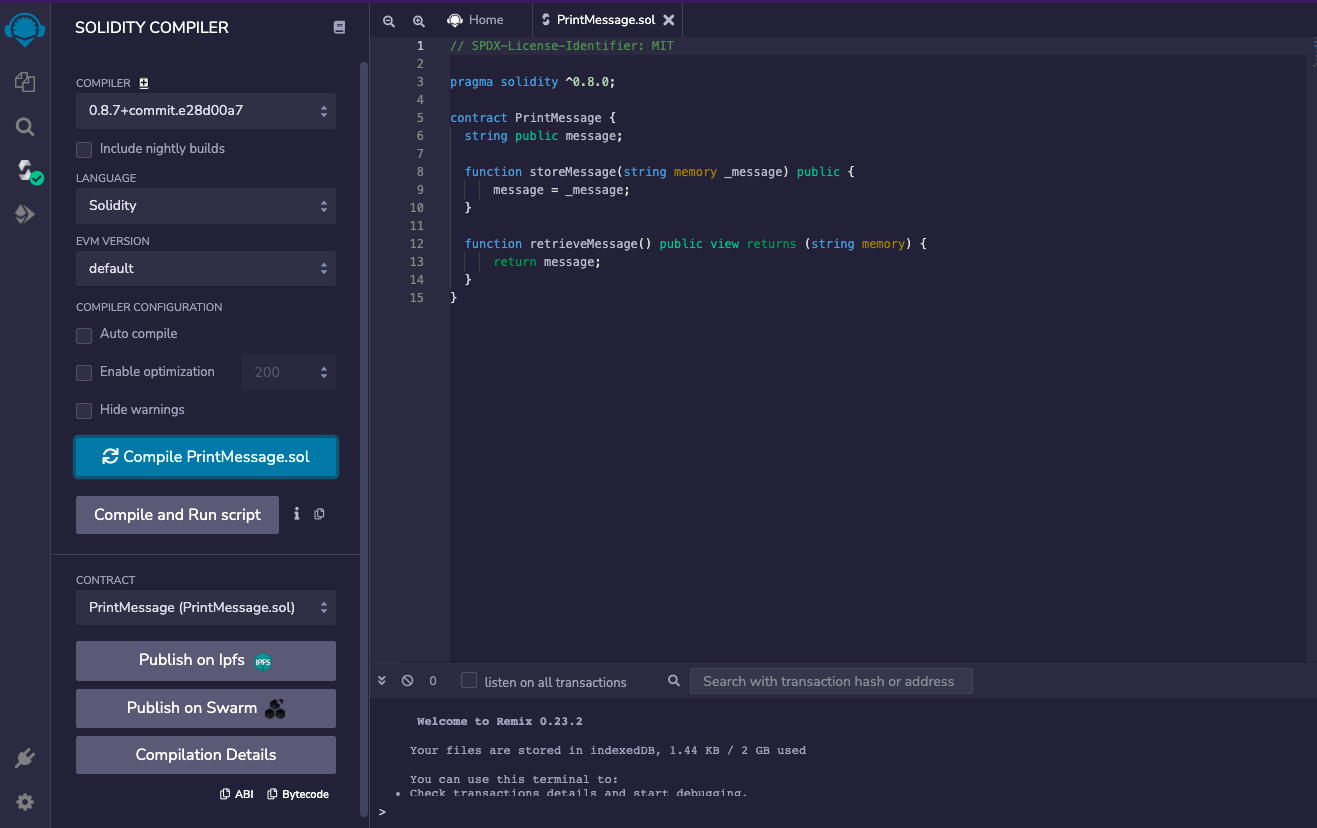Viewport: 1317px width, 828px height.
Task: Click the indexedDB storage usage message
Action: [x=607, y=750]
